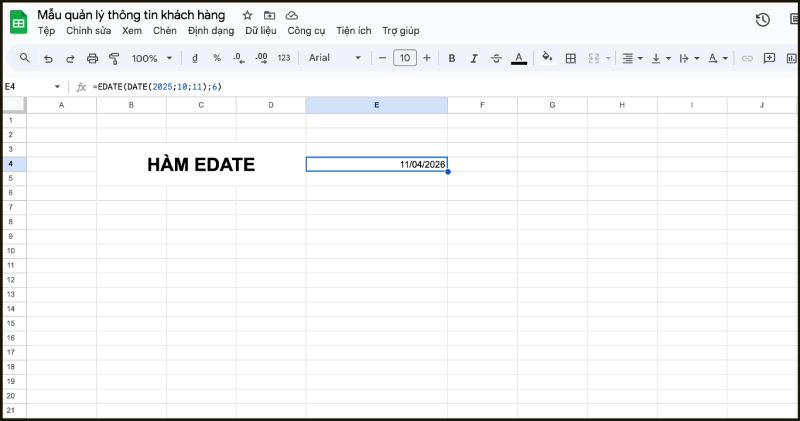
Task: Open the search menus magnifier
Action: click(24, 58)
